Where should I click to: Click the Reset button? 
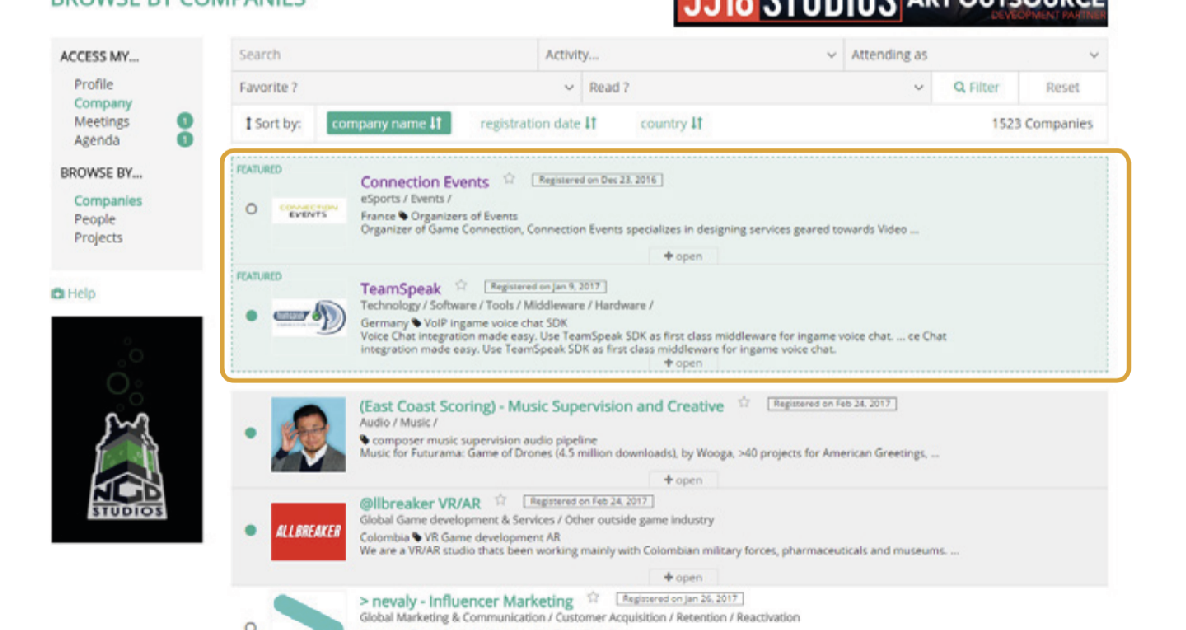pos(1063,88)
